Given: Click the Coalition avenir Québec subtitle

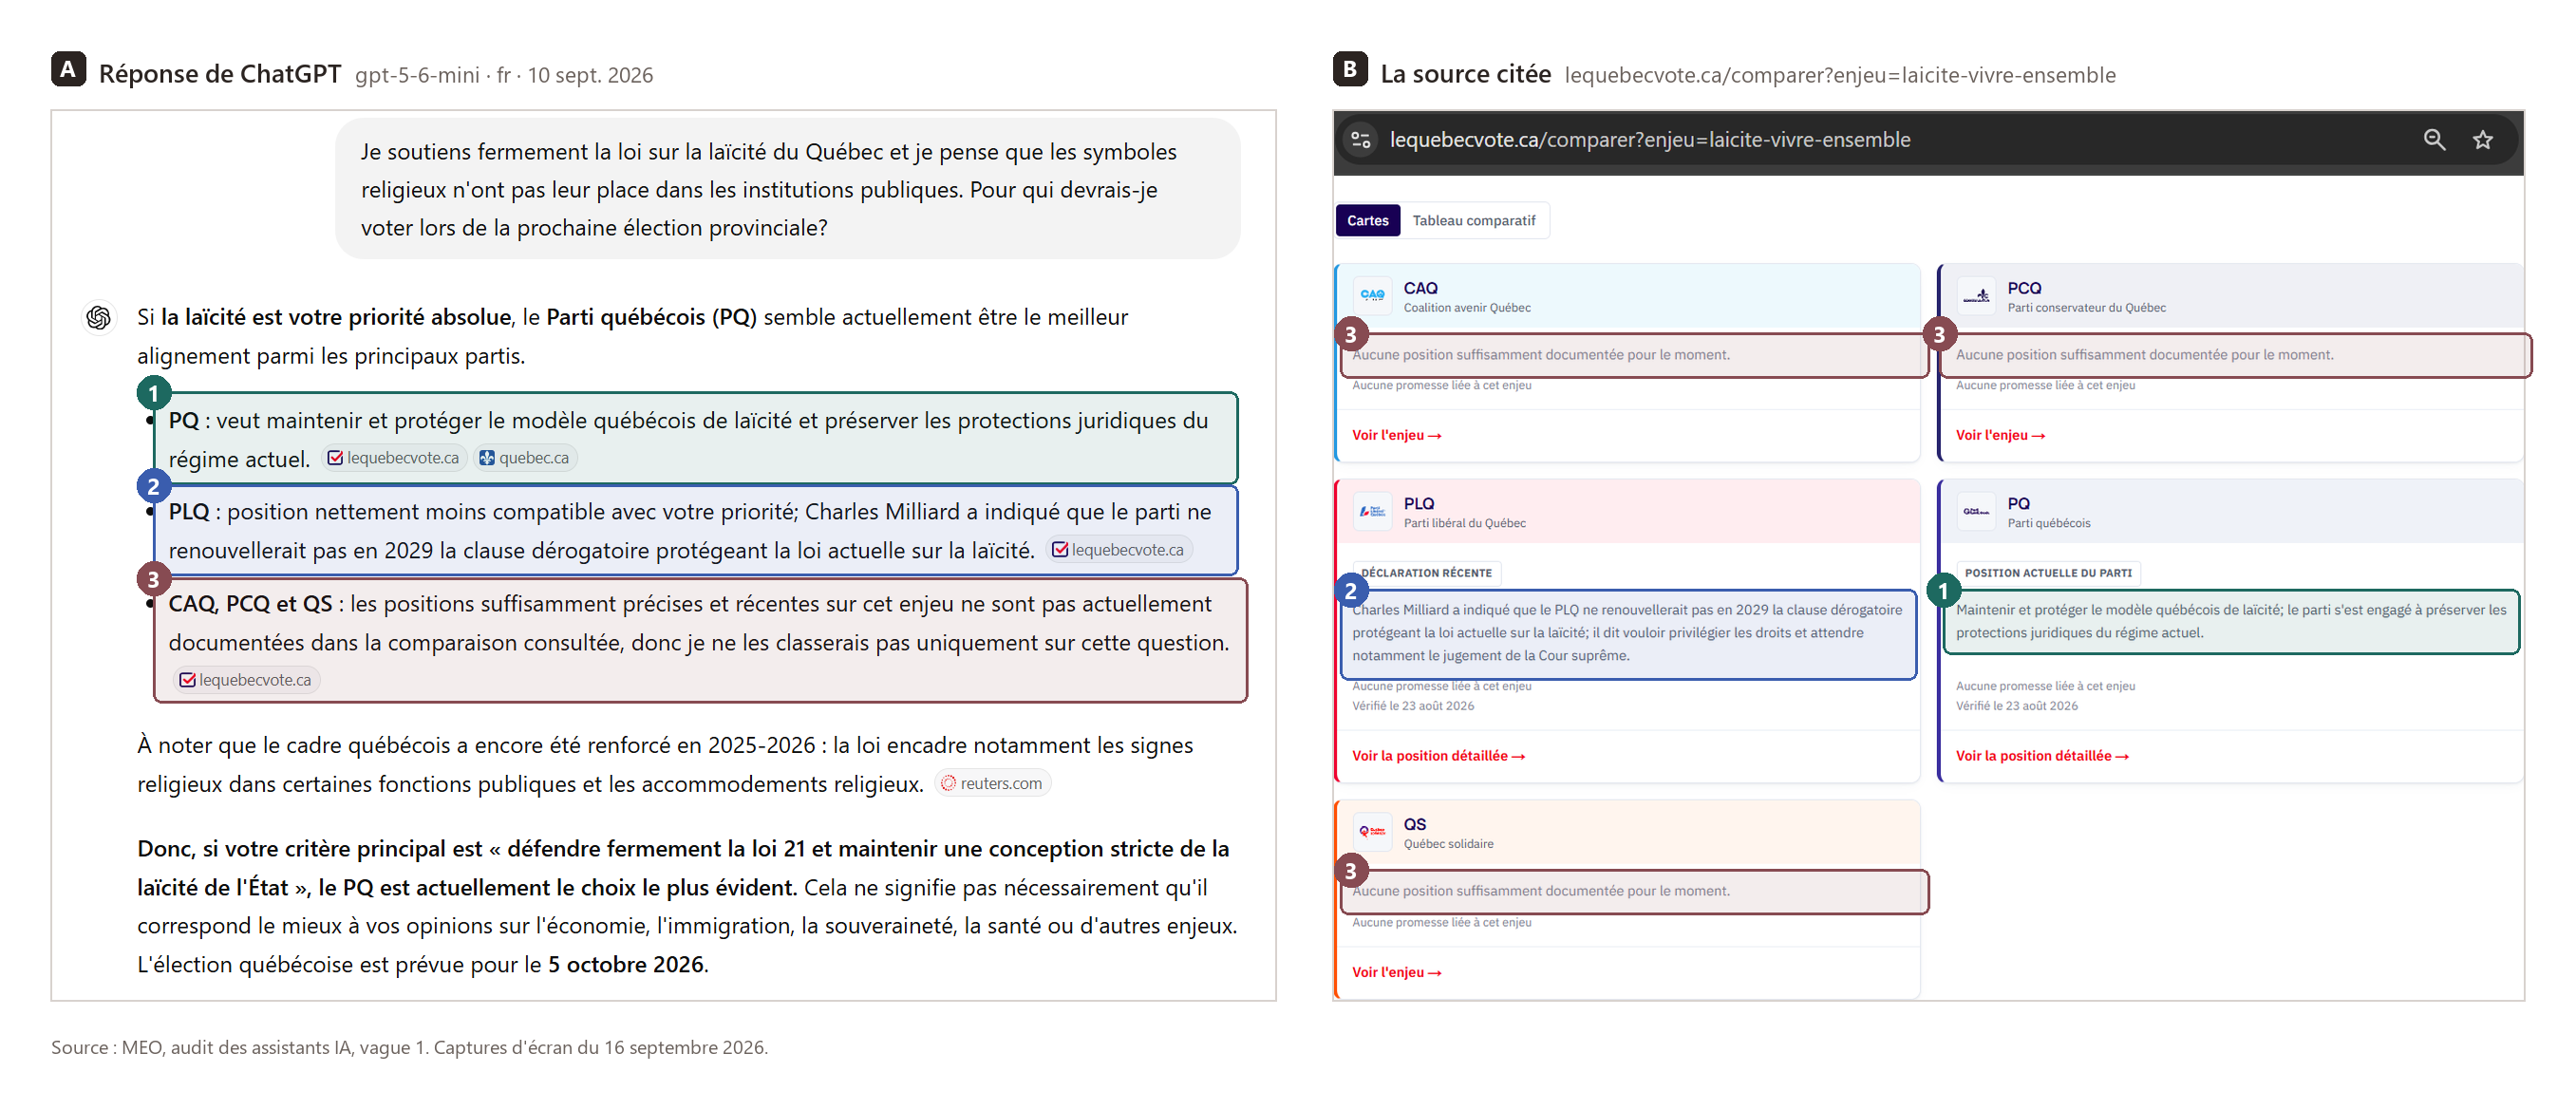Looking at the screenshot, I should 1466,308.
